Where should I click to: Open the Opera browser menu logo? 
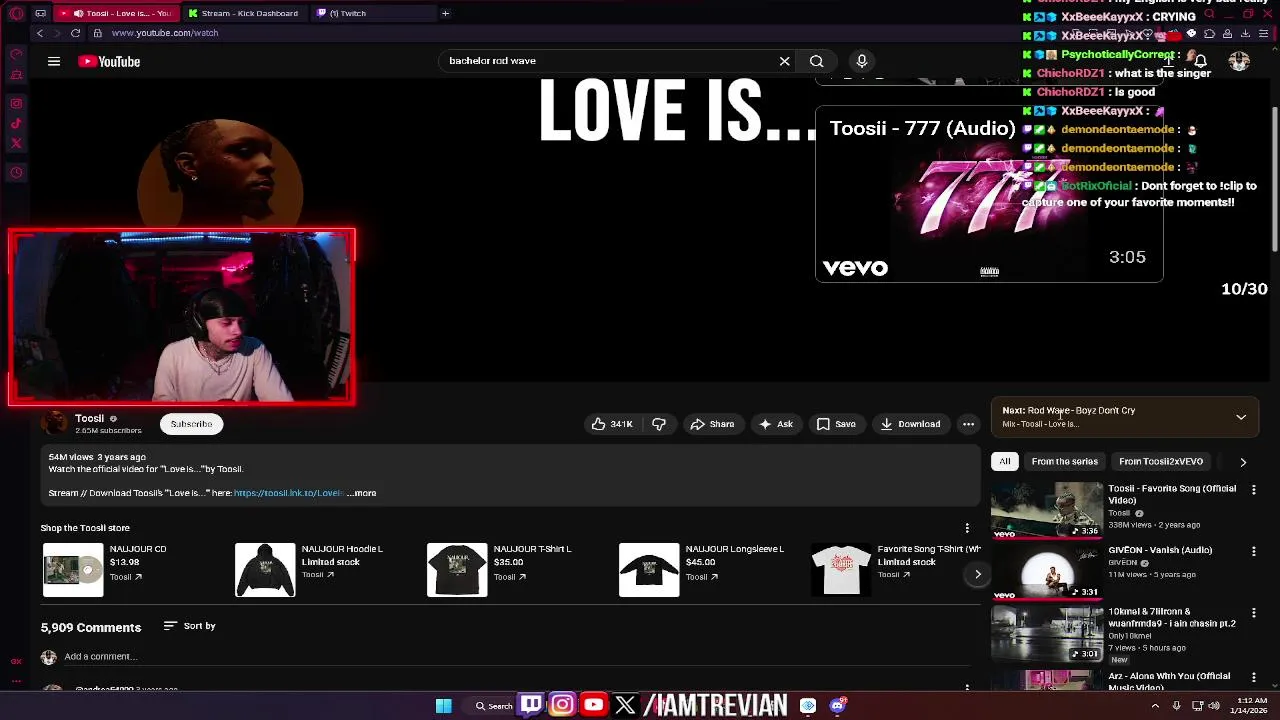click(16, 13)
